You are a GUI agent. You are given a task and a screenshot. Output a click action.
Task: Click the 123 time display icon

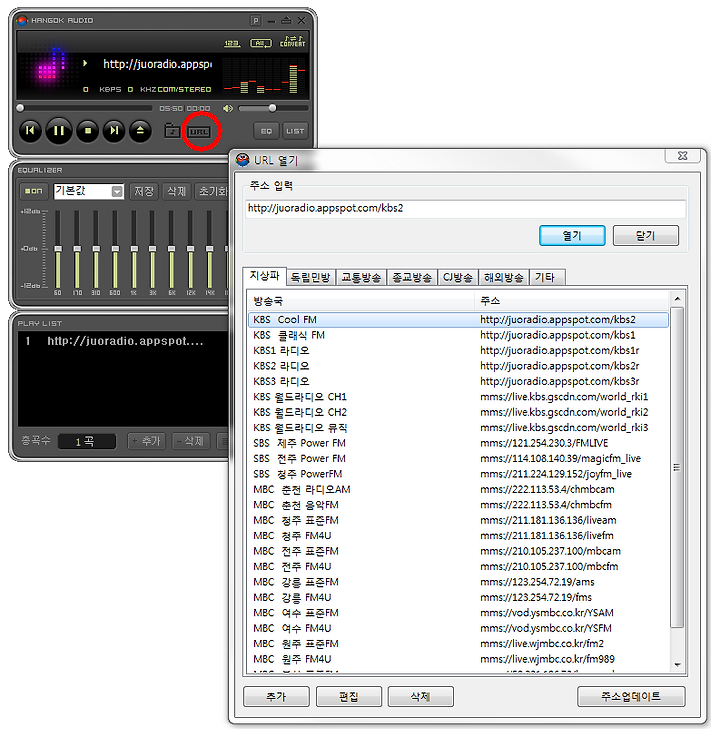tap(232, 43)
